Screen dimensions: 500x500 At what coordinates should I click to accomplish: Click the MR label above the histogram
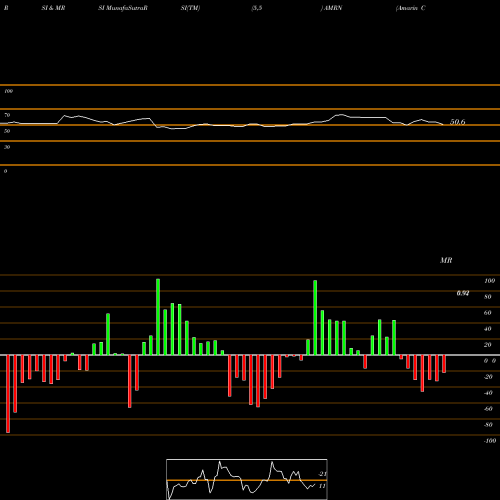pos(446,260)
